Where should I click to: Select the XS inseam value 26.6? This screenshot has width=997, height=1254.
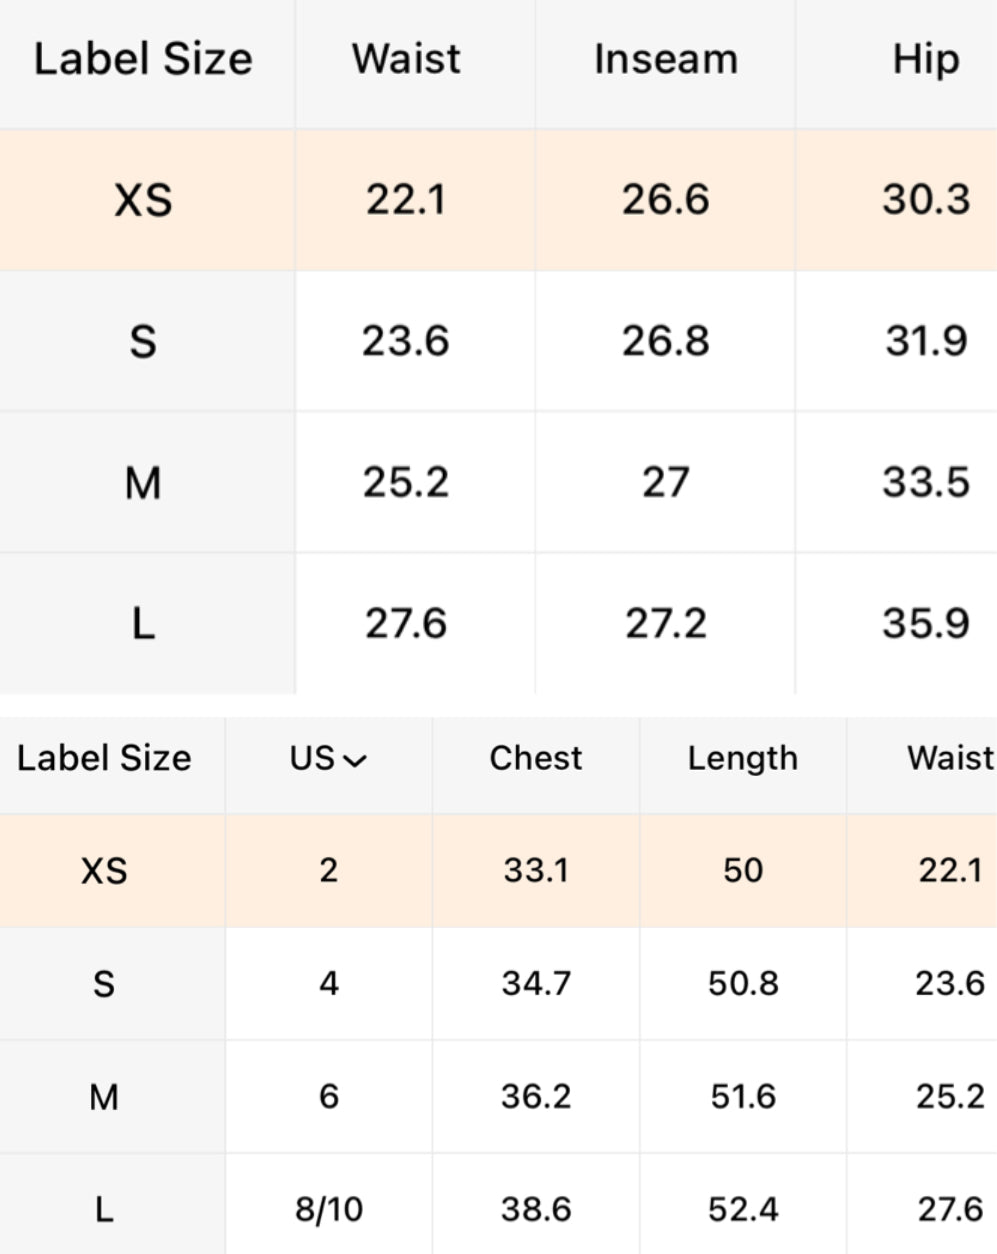point(665,200)
